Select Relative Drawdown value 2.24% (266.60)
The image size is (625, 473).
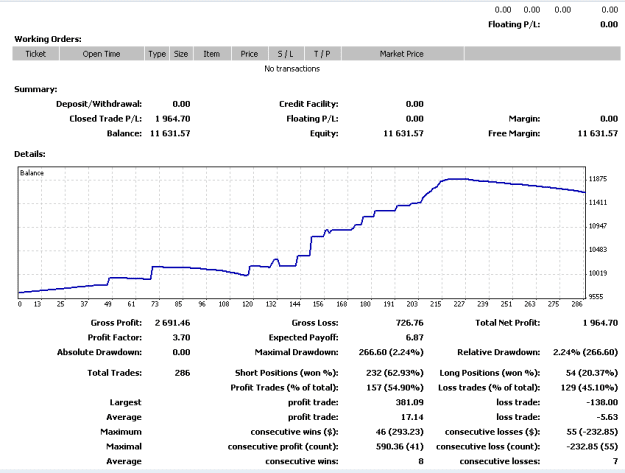coord(586,352)
